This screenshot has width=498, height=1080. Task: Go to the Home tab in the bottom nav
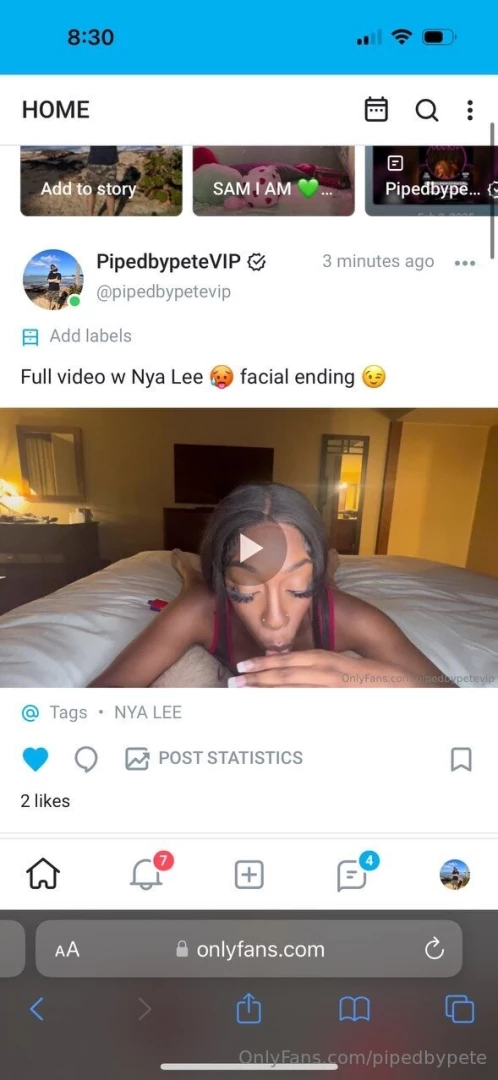pos(43,875)
